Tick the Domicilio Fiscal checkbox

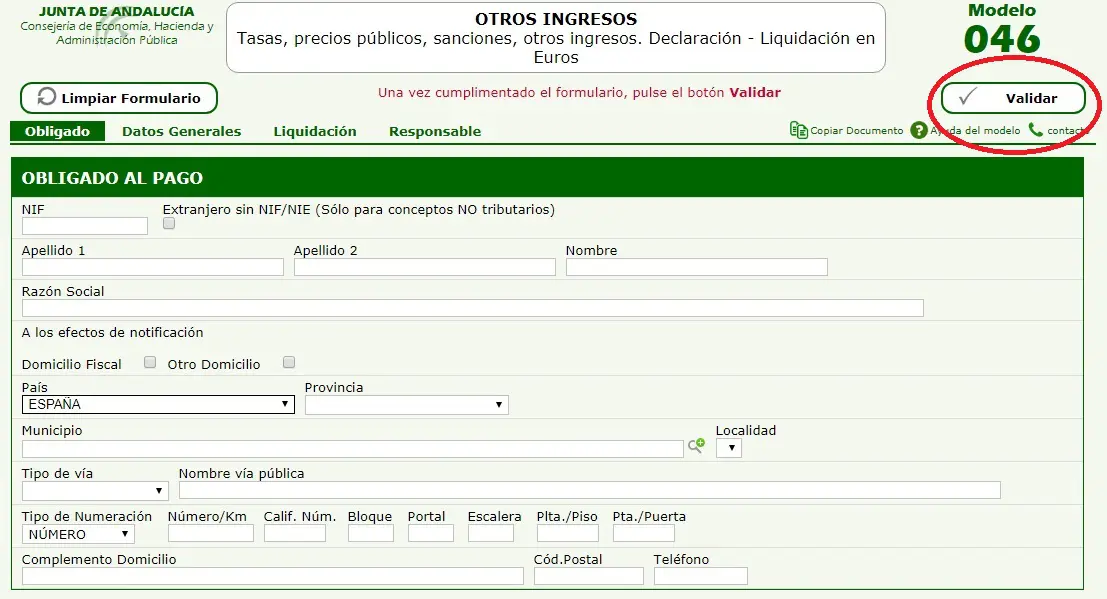pos(150,362)
